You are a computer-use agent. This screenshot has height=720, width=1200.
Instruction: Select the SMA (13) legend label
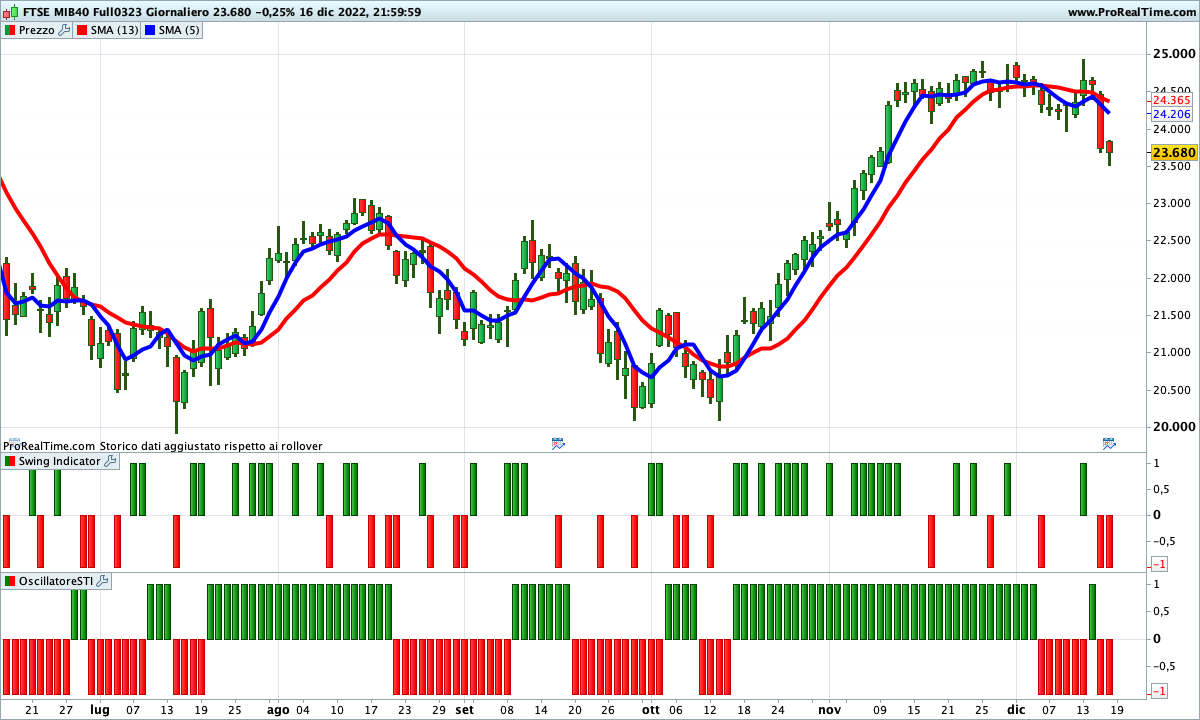tap(115, 31)
